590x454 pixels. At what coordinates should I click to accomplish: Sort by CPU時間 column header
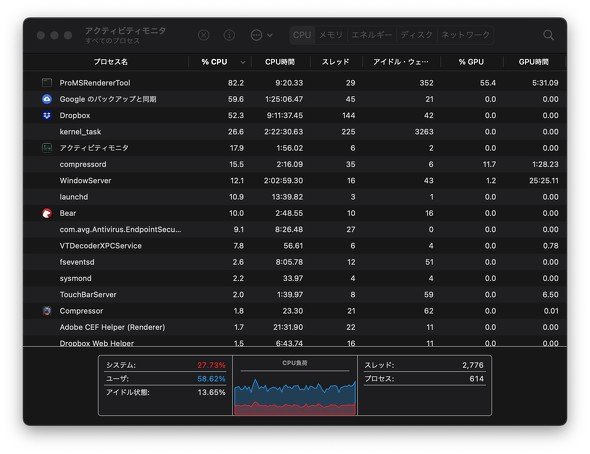[x=280, y=62]
